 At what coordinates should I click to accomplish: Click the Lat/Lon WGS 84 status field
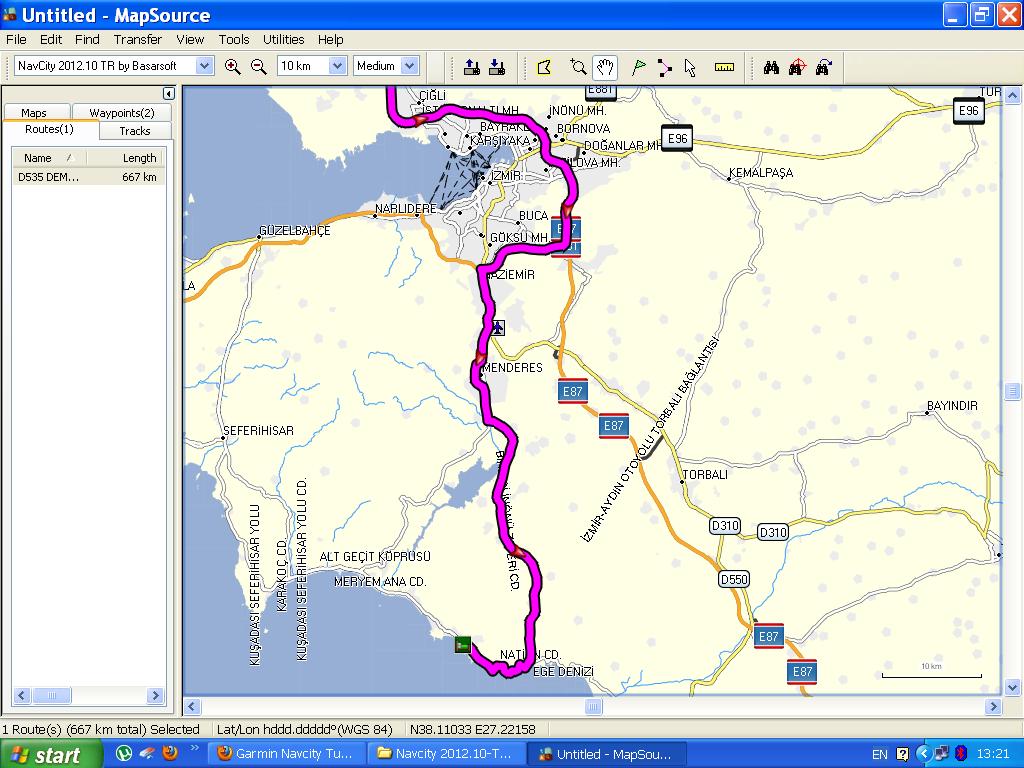[x=304, y=729]
